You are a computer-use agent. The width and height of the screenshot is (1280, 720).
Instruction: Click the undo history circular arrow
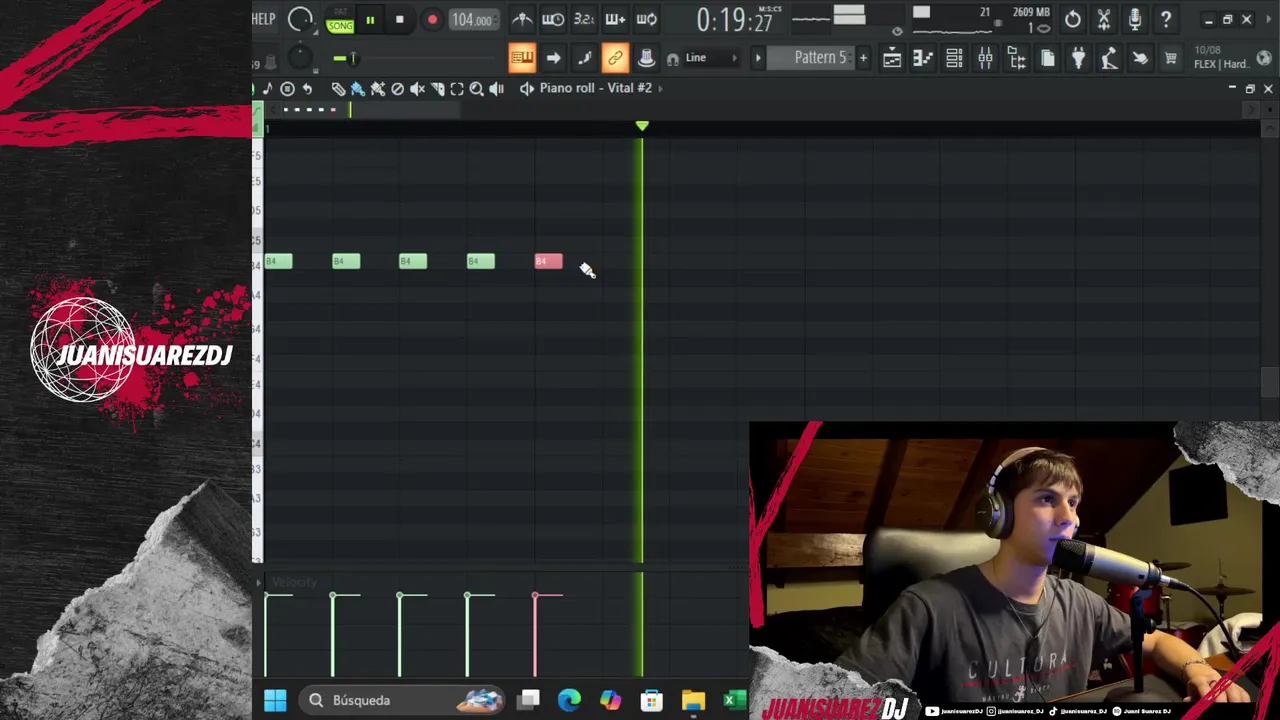(1072, 19)
